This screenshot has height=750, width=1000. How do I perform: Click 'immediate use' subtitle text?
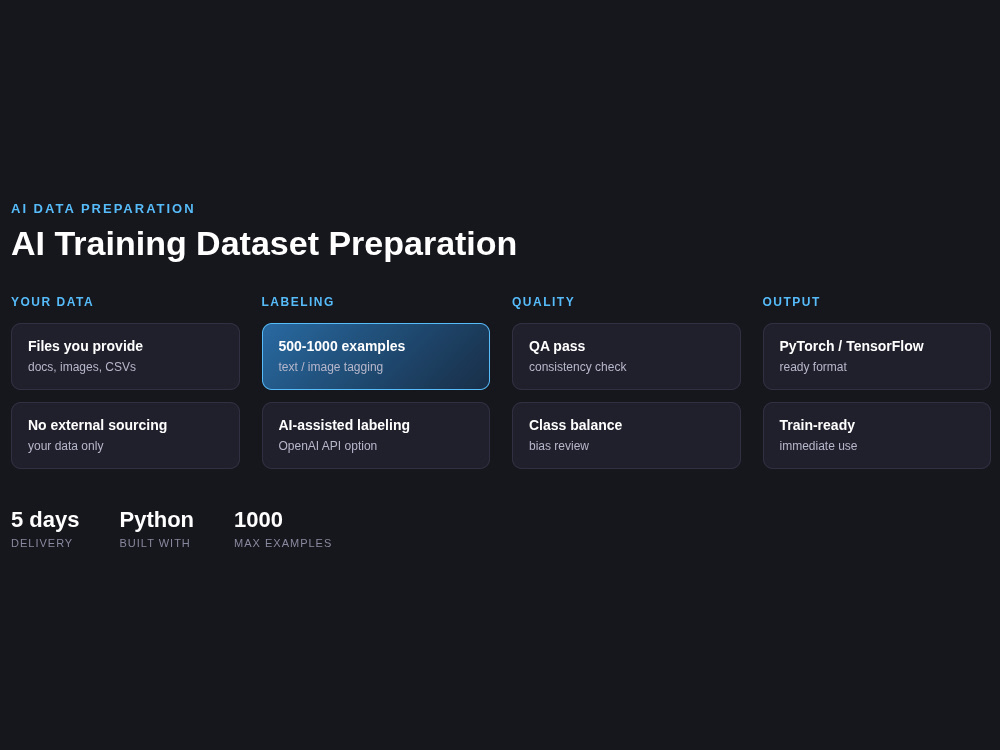[x=818, y=446]
